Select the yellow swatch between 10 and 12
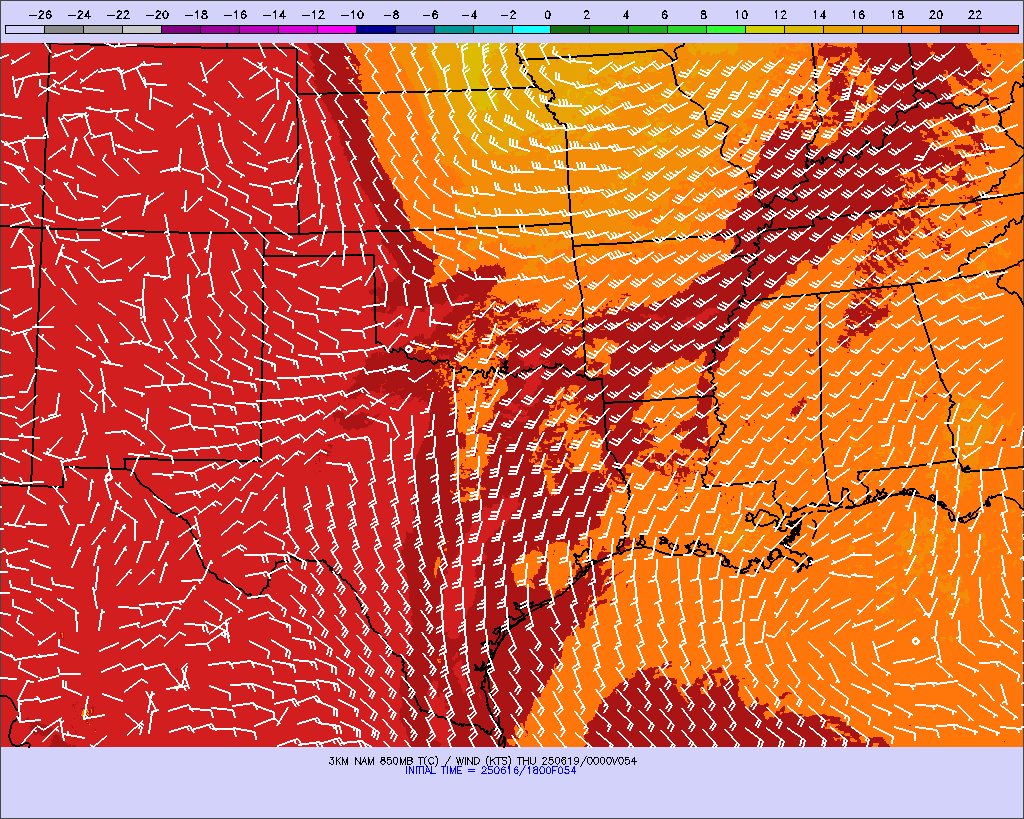1024x819 pixels. (765, 29)
